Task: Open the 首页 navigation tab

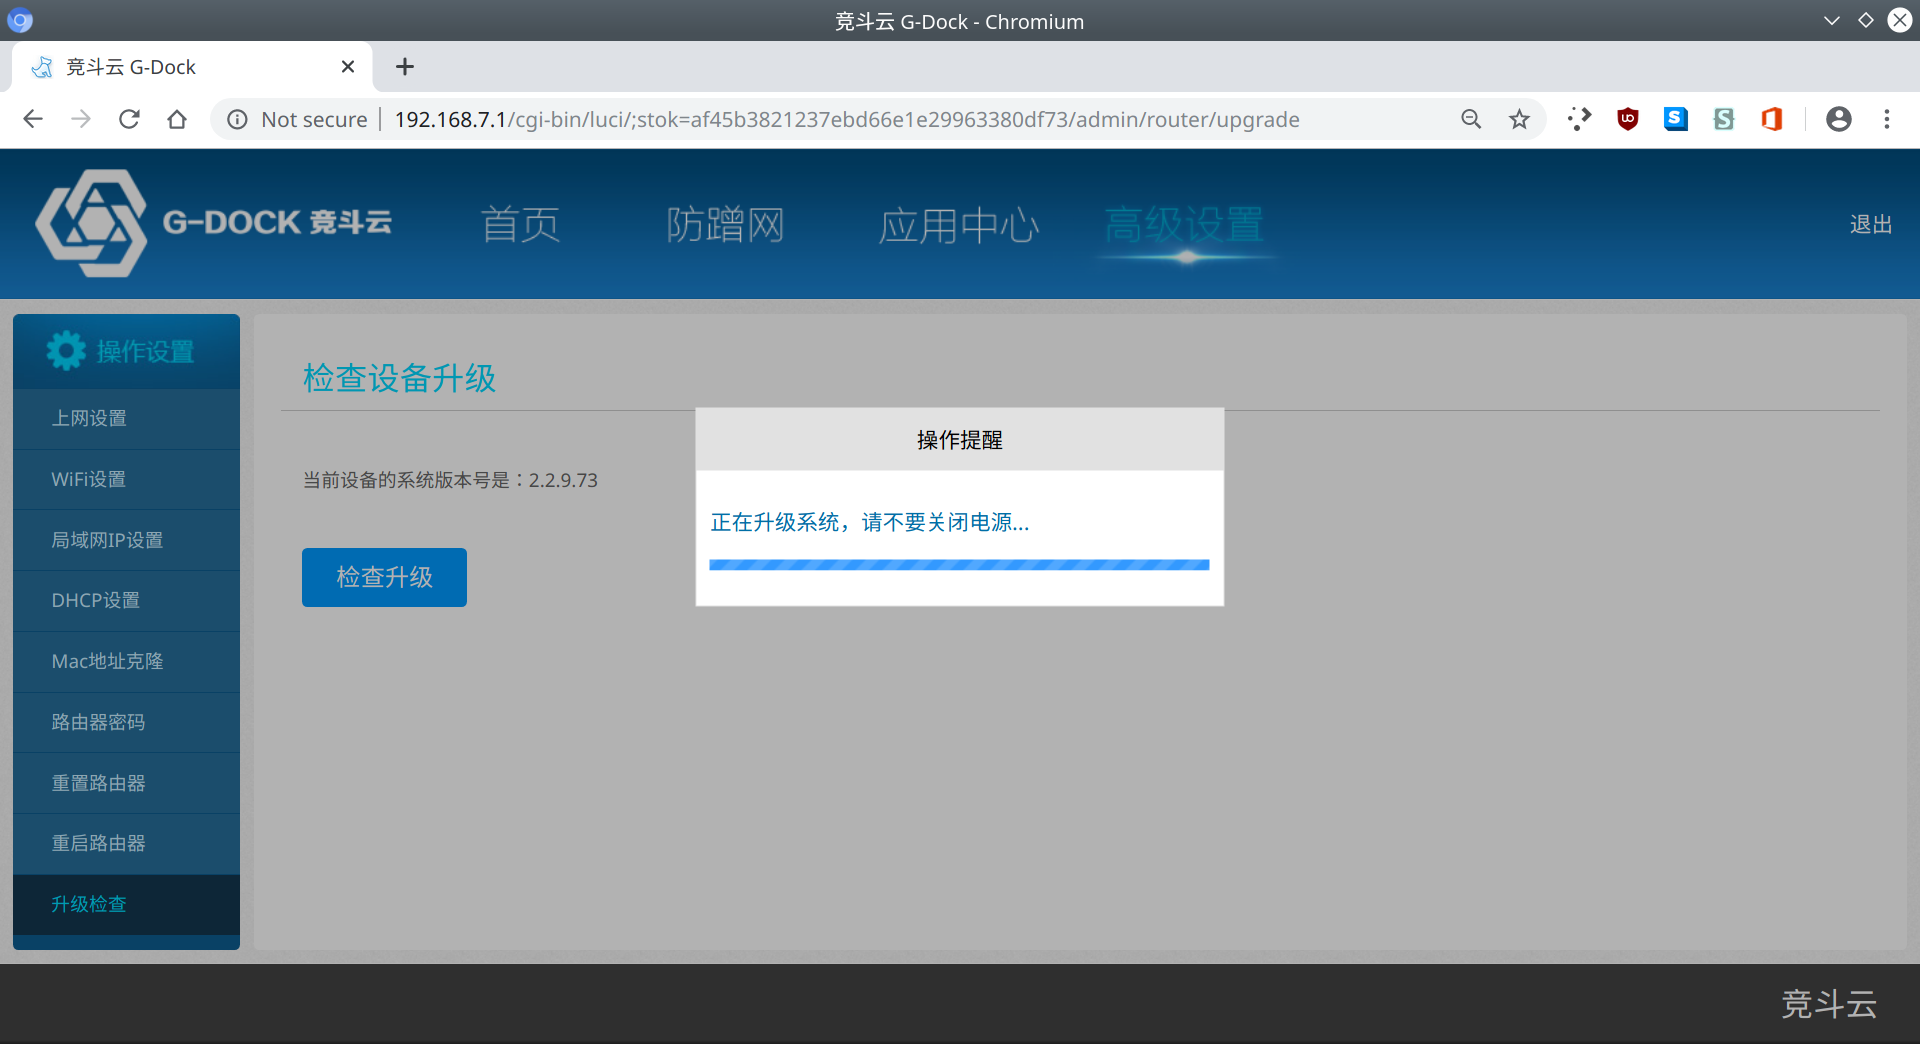Action: tap(520, 225)
